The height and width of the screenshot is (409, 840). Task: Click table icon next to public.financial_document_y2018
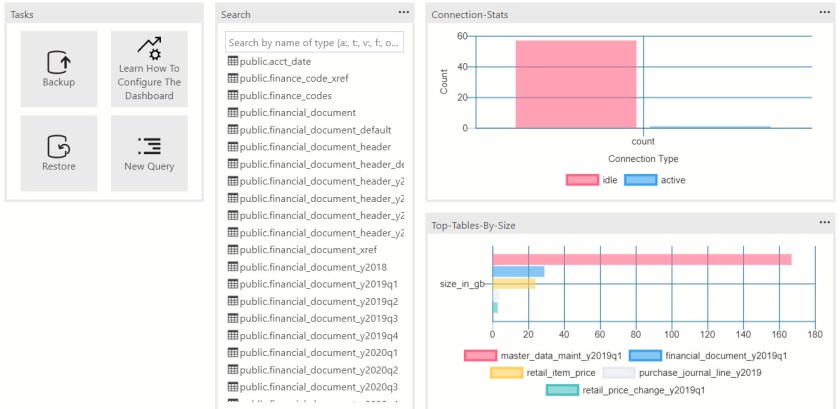tap(233, 267)
